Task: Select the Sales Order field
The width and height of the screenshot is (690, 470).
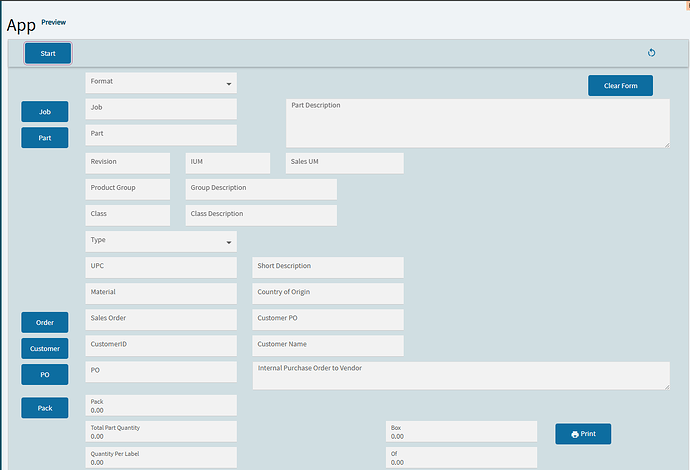Action: click(x=161, y=319)
